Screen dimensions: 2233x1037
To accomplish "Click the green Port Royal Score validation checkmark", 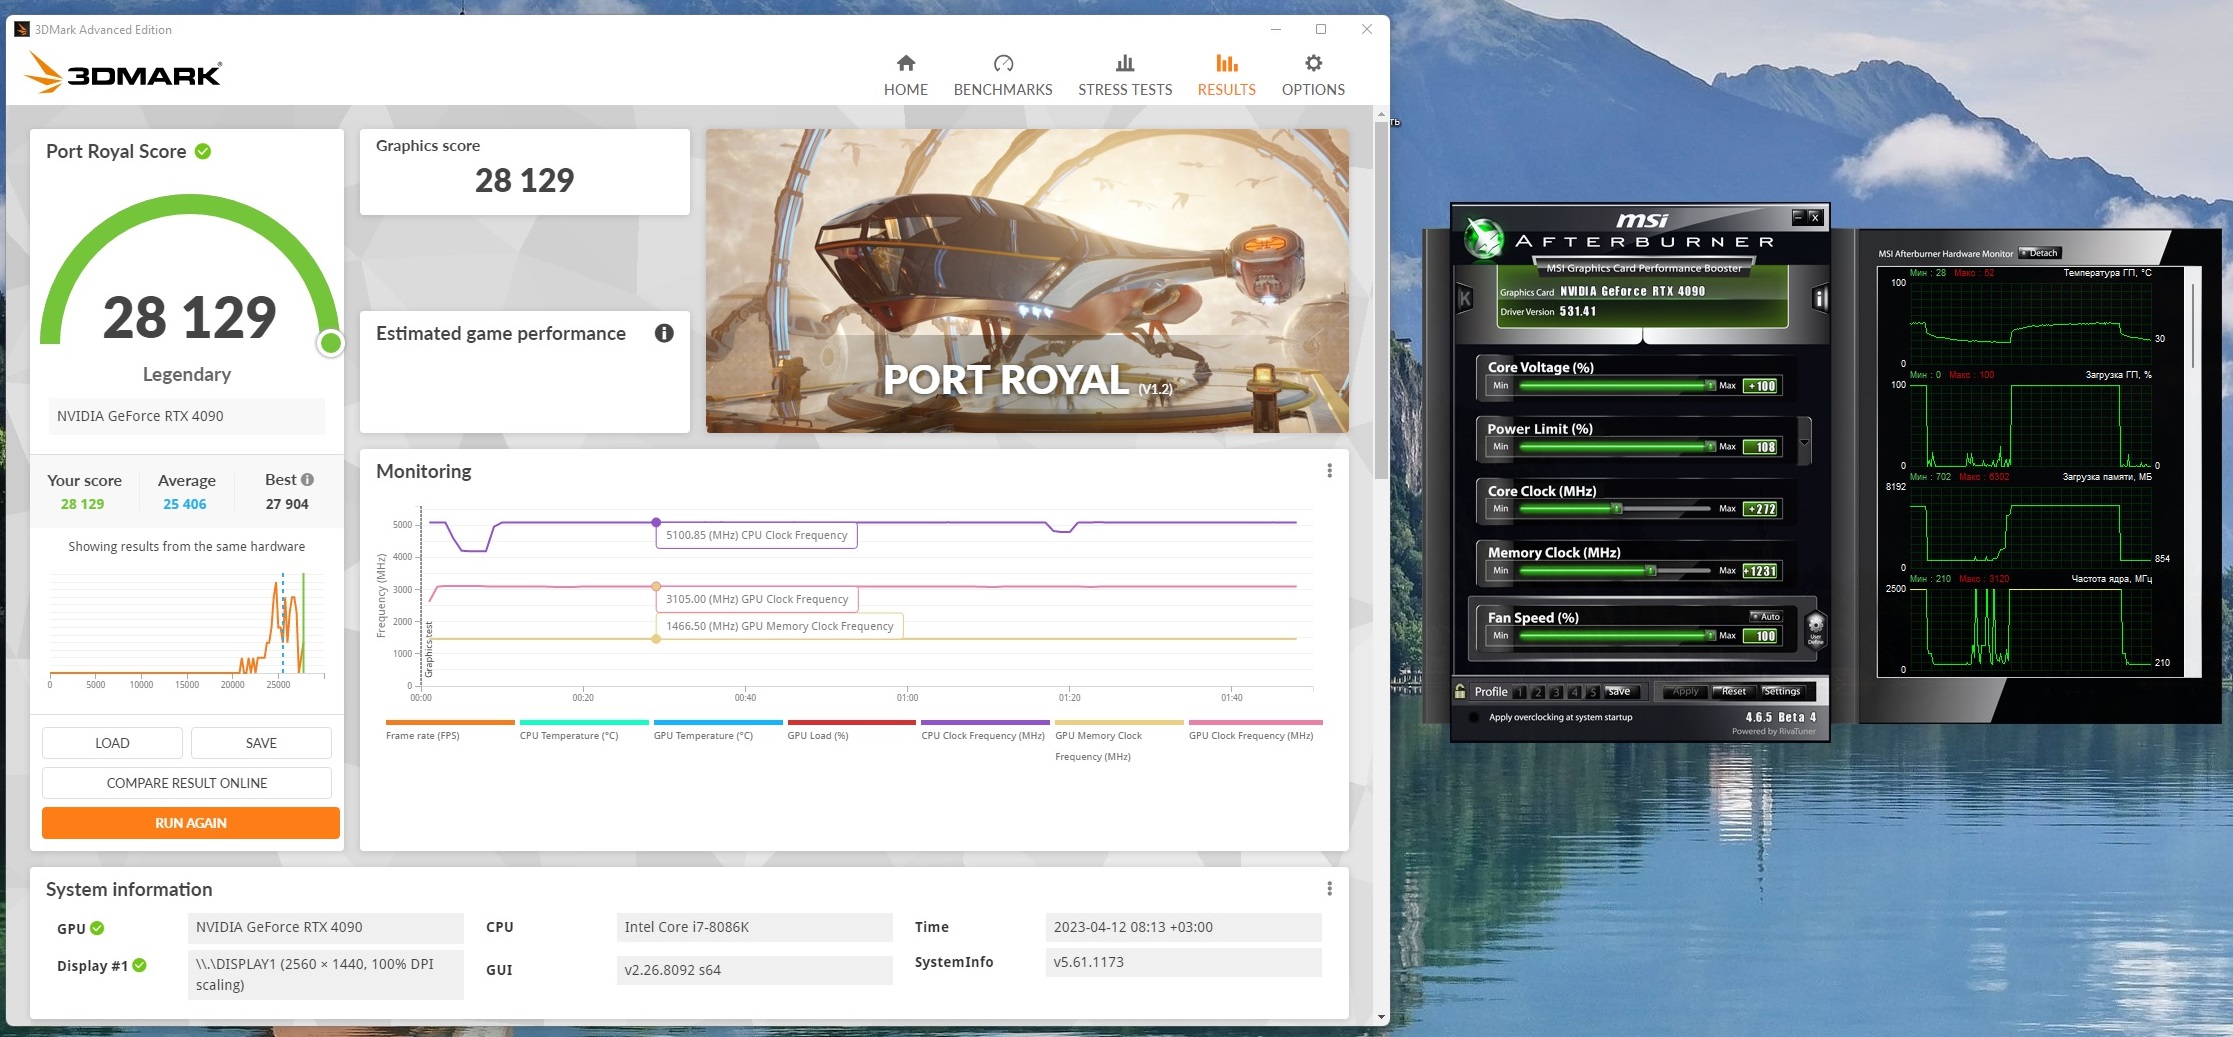I will click(x=203, y=151).
